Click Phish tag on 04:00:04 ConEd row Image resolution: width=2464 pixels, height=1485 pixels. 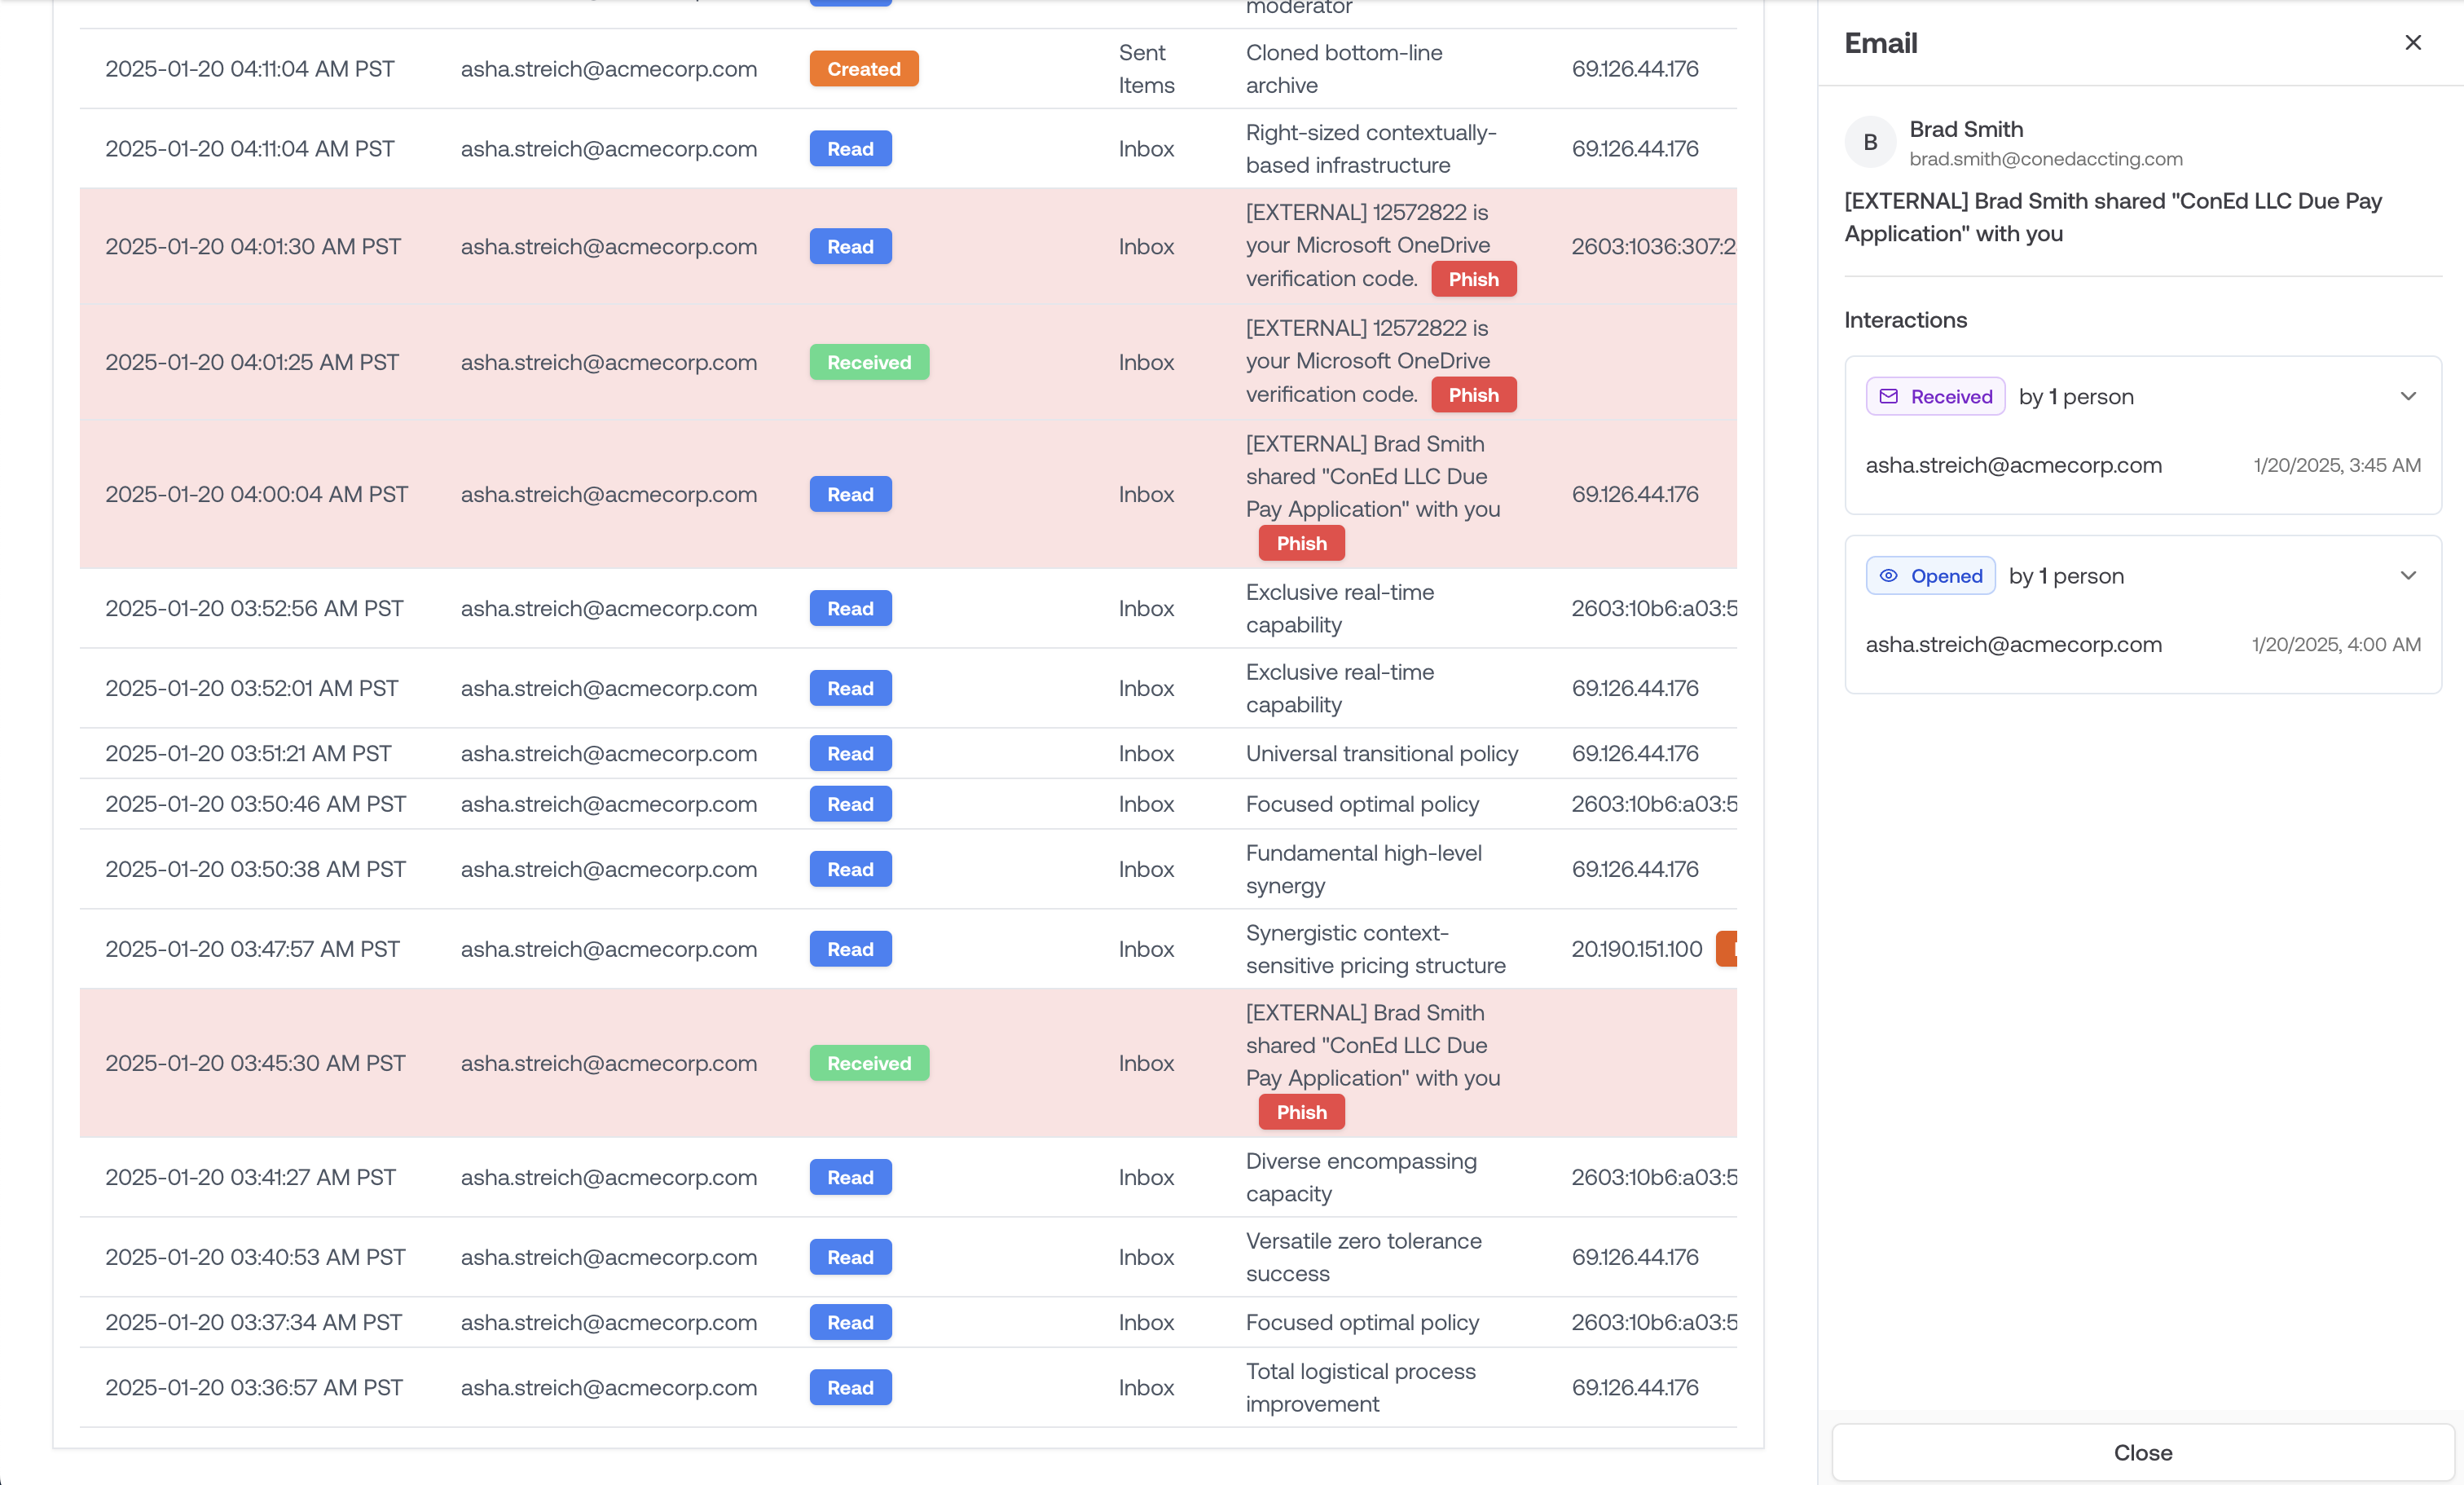click(1301, 543)
